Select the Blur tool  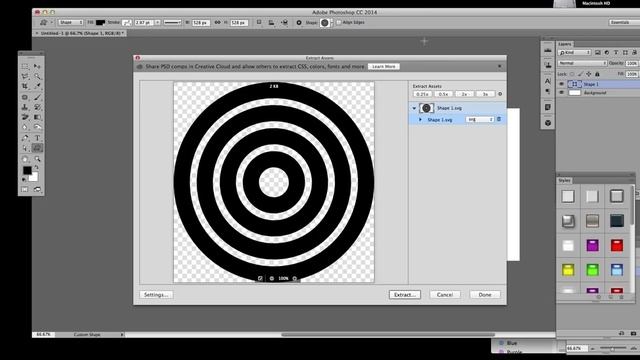25,127
